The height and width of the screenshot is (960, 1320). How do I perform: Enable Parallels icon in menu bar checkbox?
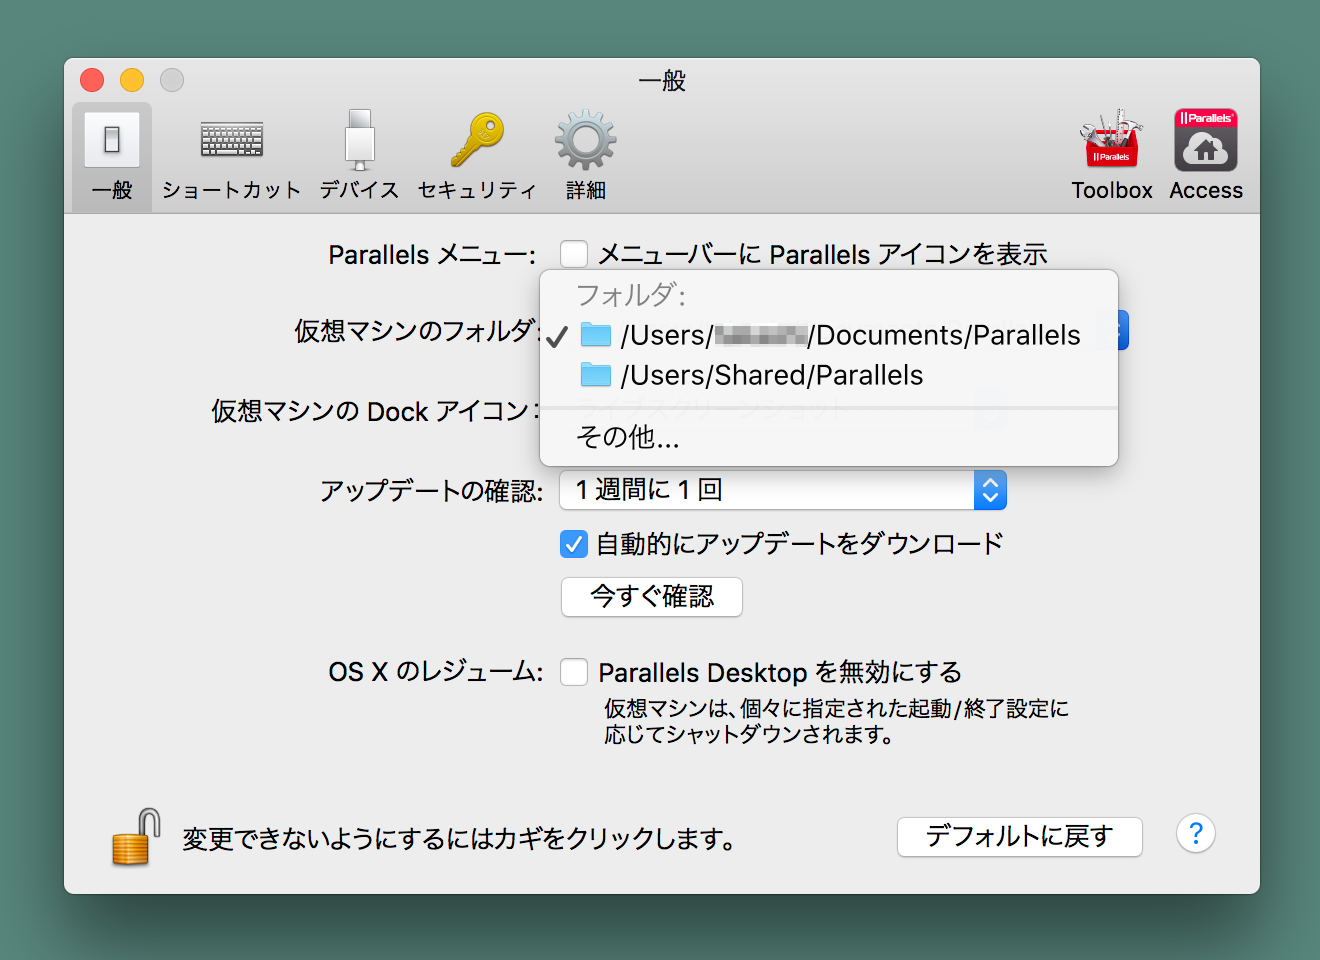(x=574, y=254)
